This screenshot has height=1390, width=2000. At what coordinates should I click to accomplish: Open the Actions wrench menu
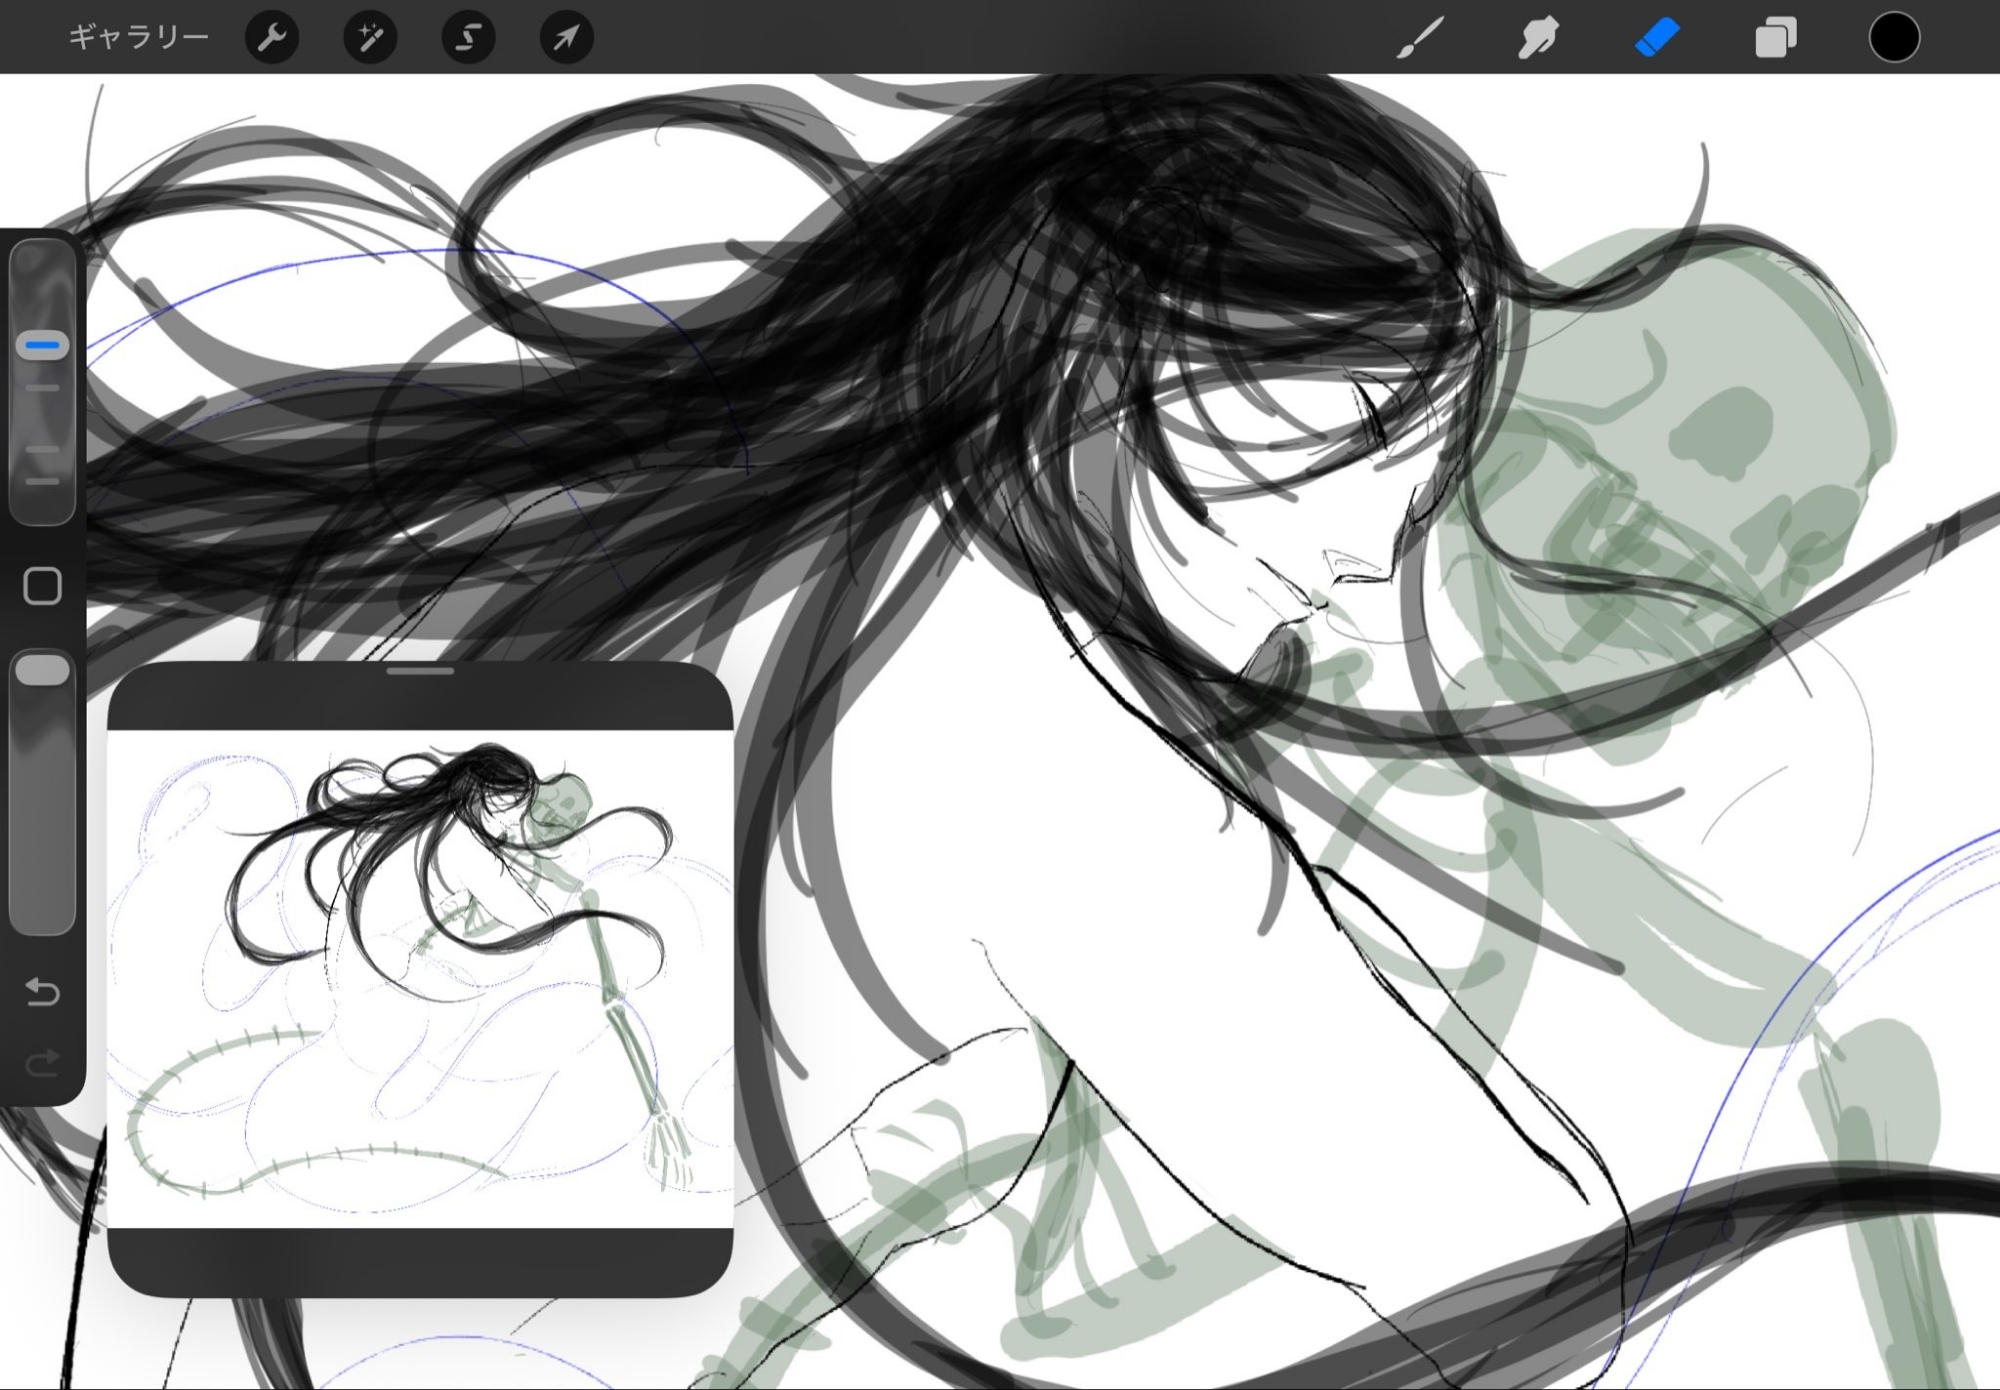coord(272,38)
